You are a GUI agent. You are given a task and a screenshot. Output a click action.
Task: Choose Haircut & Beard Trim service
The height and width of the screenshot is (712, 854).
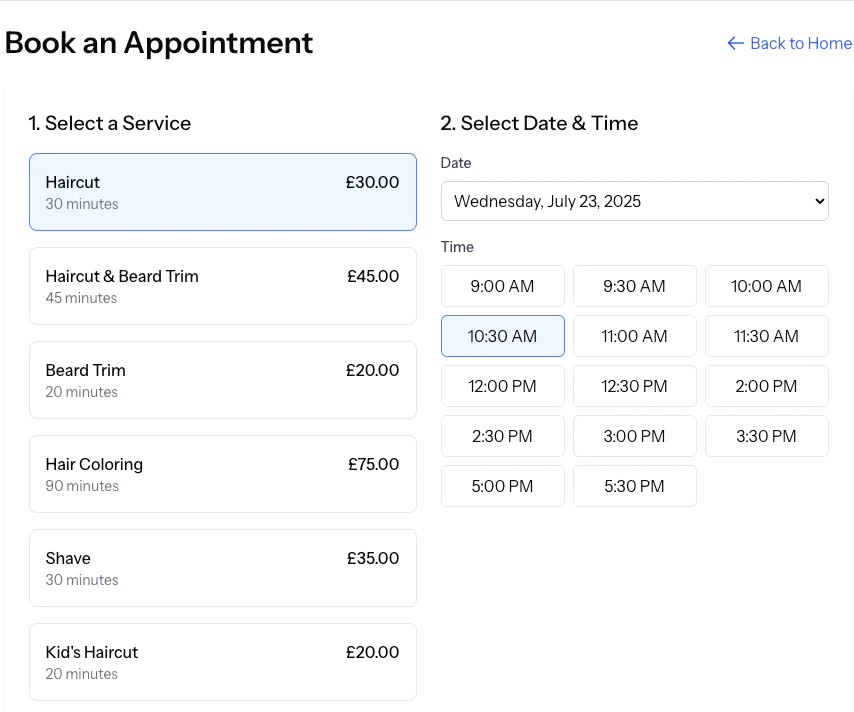(x=222, y=286)
